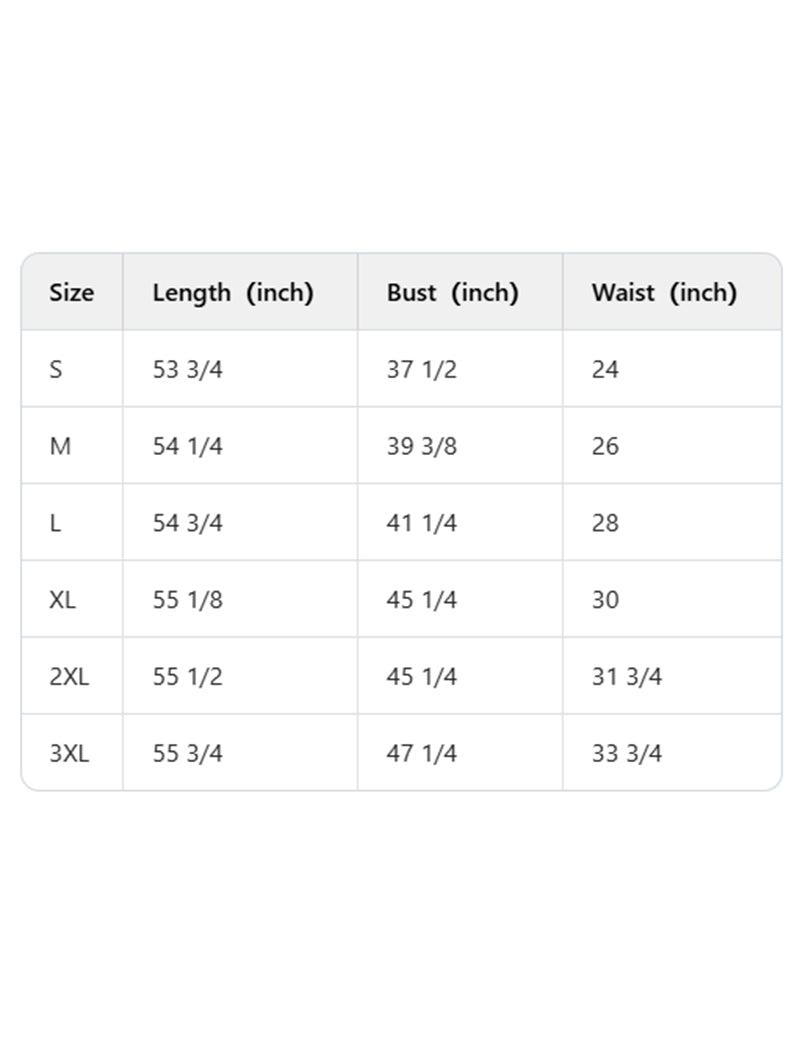Click the L size row label

click(x=55, y=523)
